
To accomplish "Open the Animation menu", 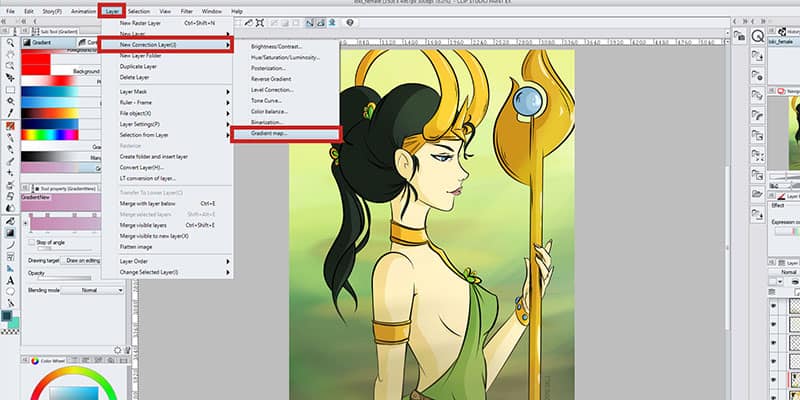I will tap(83, 11).
